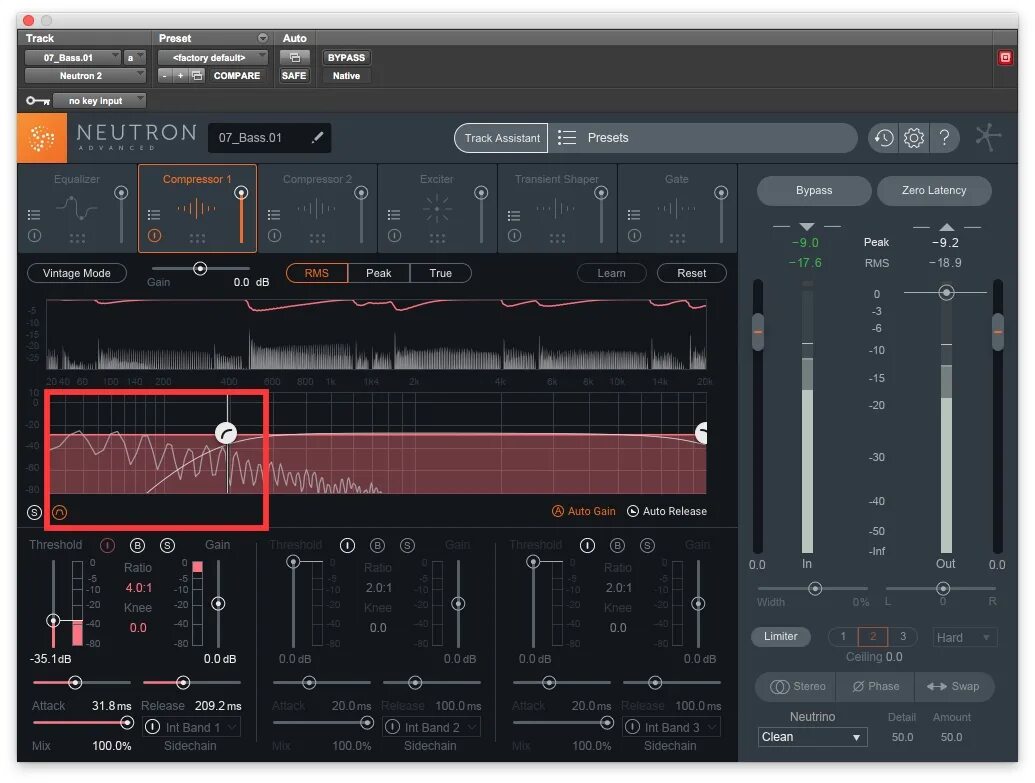
Task: Open the Int Band 1 sidechain dropdown
Action: (x=191, y=727)
